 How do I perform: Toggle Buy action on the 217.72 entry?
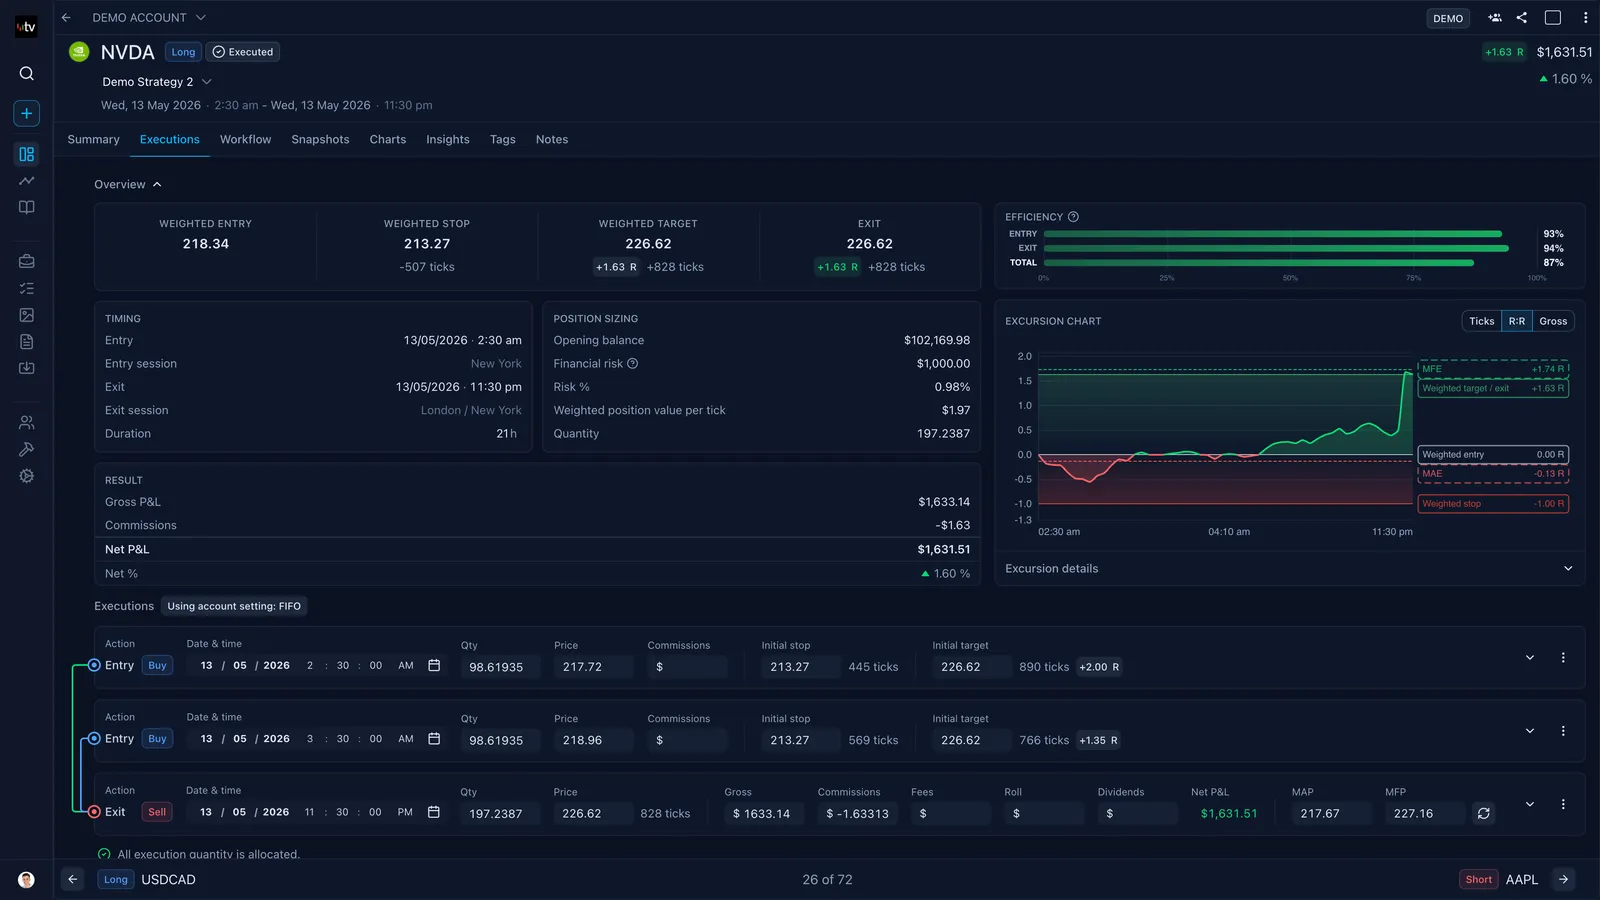click(x=157, y=665)
